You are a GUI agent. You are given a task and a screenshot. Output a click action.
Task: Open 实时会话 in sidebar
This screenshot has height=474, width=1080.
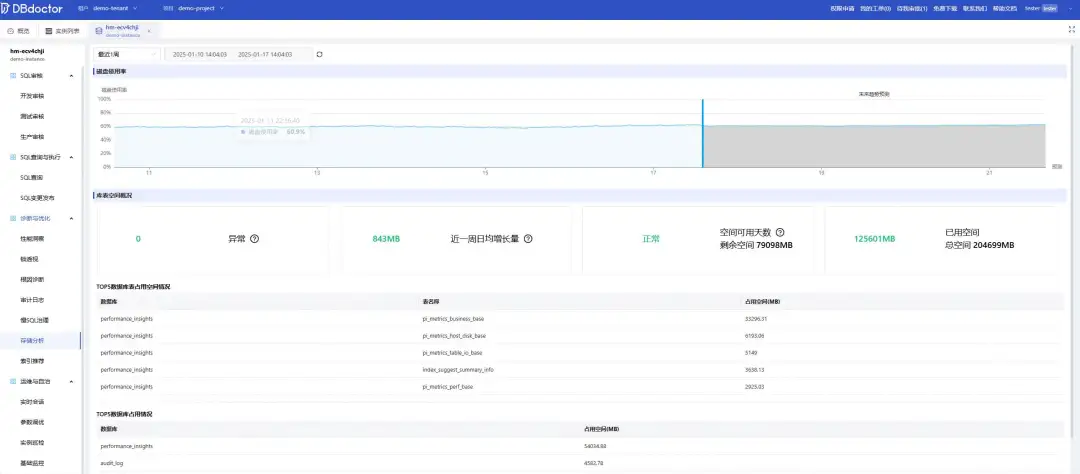(x=32, y=401)
